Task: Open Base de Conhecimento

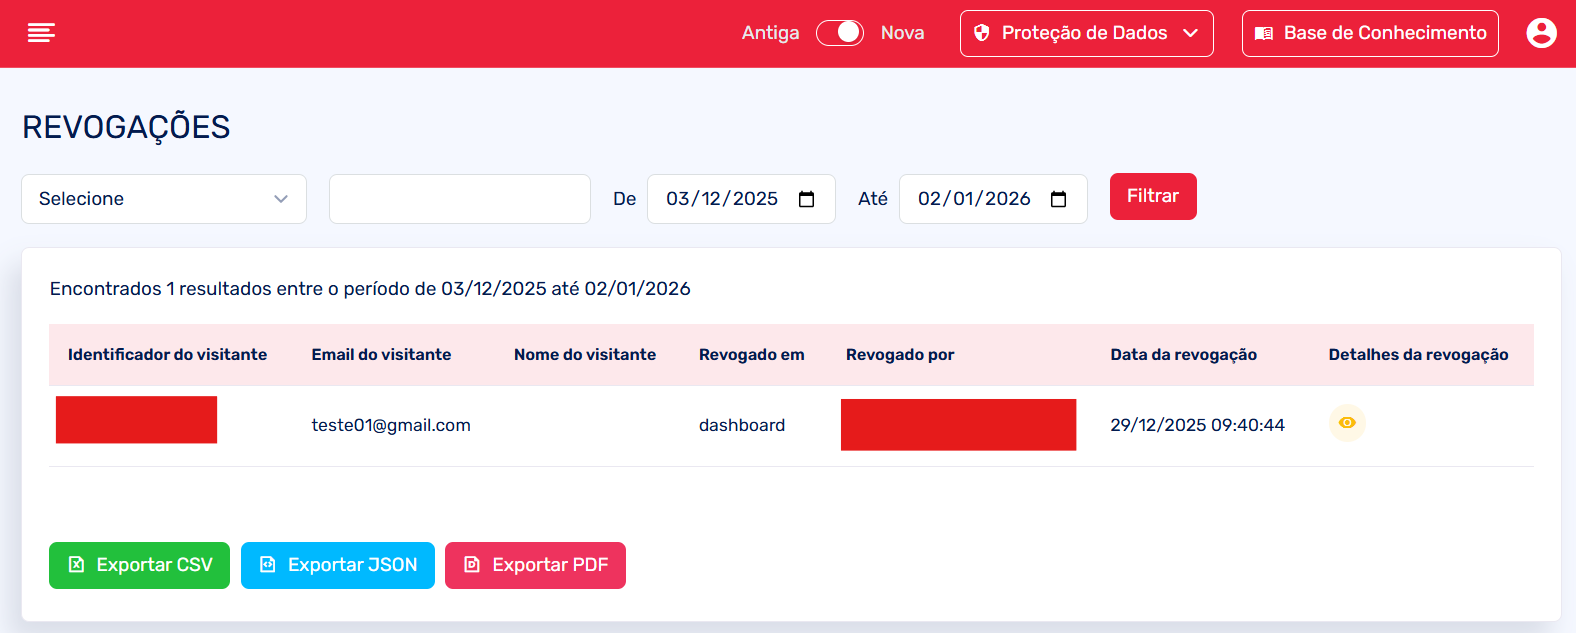Action: tap(1370, 33)
